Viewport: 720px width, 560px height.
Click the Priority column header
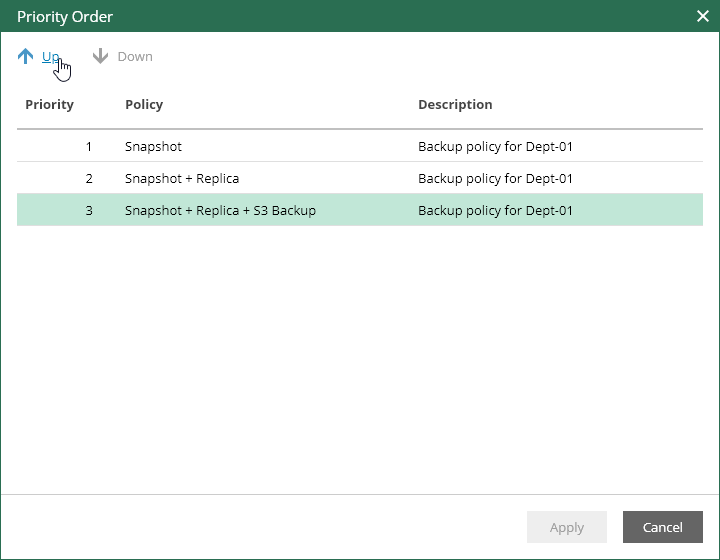(x=50, y=105)
